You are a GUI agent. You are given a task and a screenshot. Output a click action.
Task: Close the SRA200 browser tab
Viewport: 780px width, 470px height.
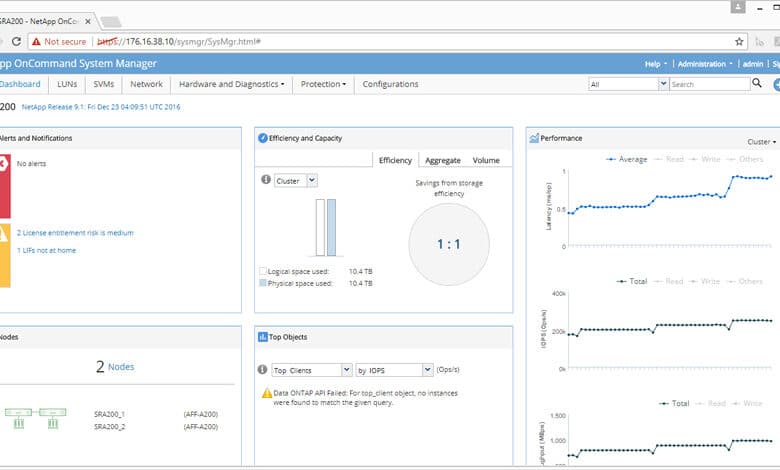pyautogui.click(x=88, y=21)
